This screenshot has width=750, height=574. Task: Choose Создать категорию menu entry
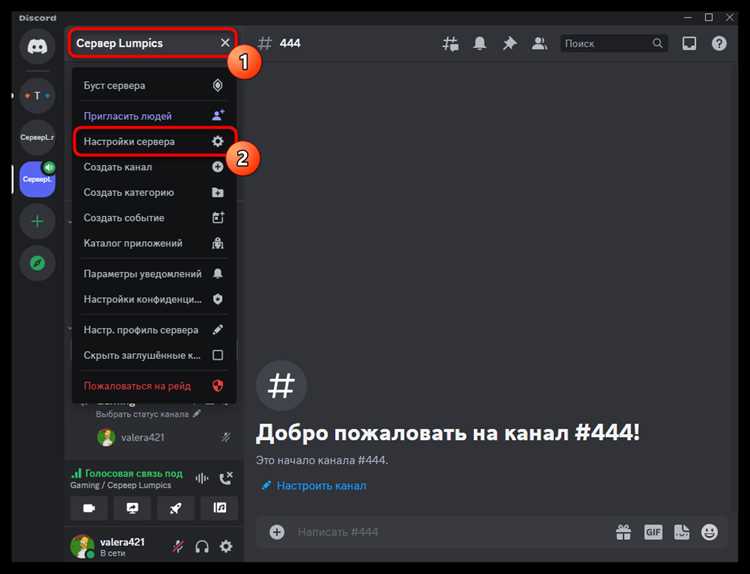pyautogui.click(x=154, y=192)
